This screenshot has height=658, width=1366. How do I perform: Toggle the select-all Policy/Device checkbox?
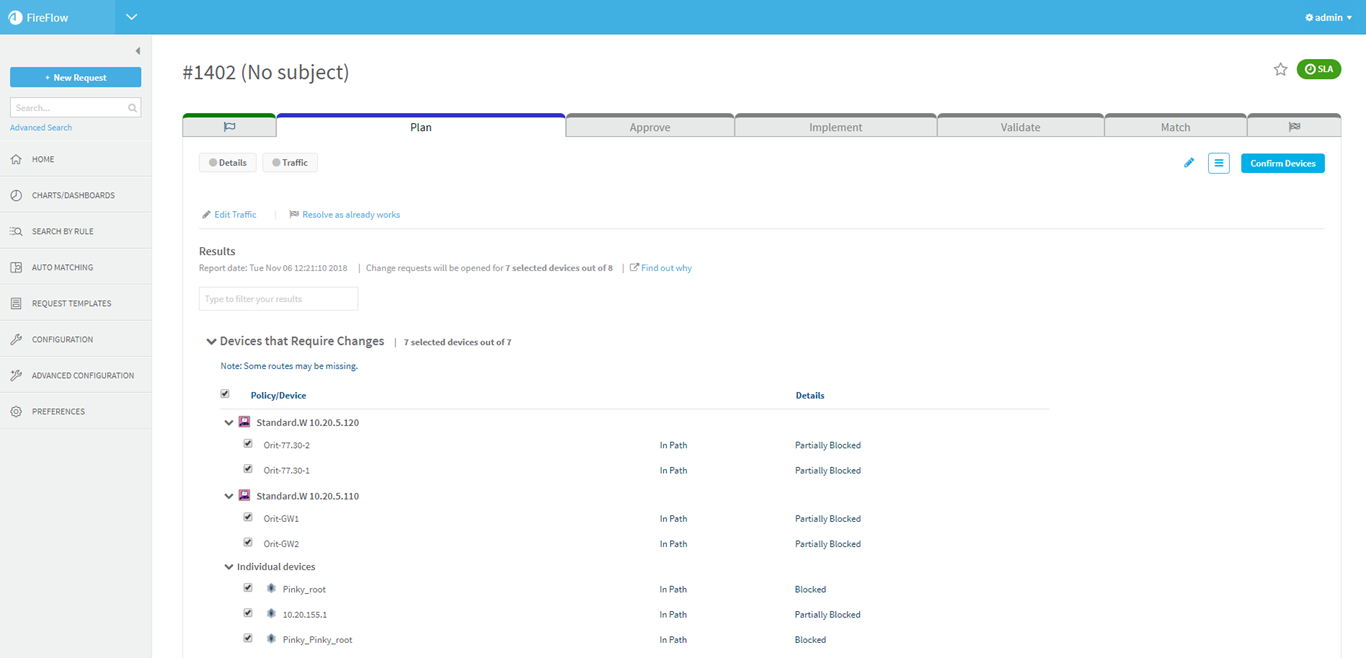225,394
